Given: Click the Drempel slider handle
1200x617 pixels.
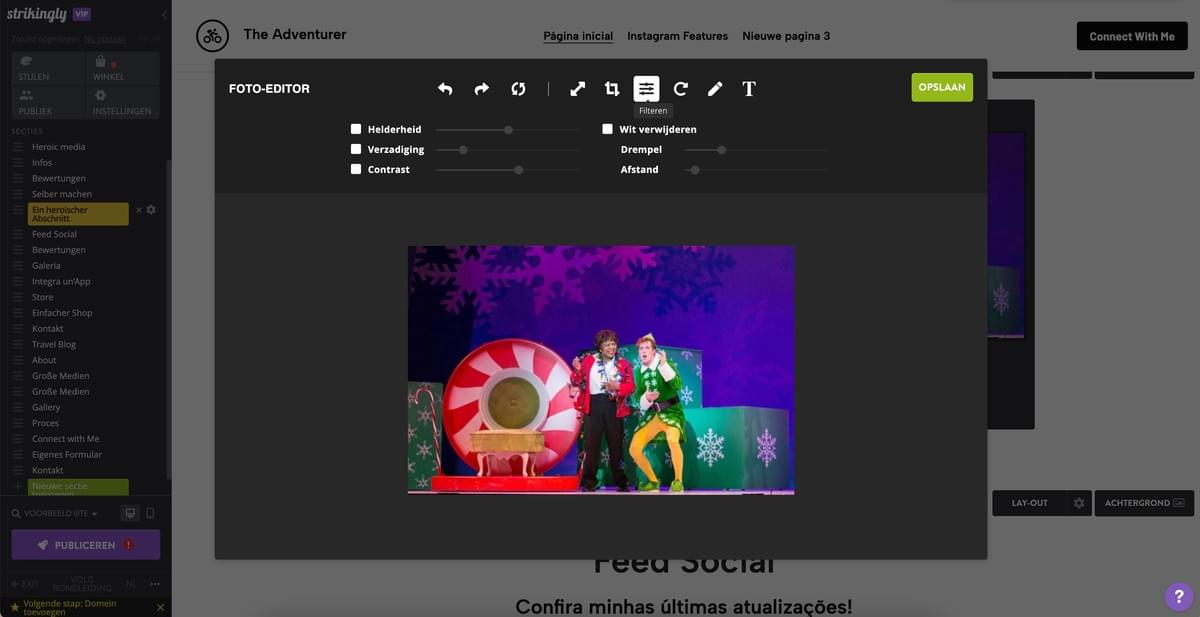Looking at the screenshot, I should click(x=721, y=150).
